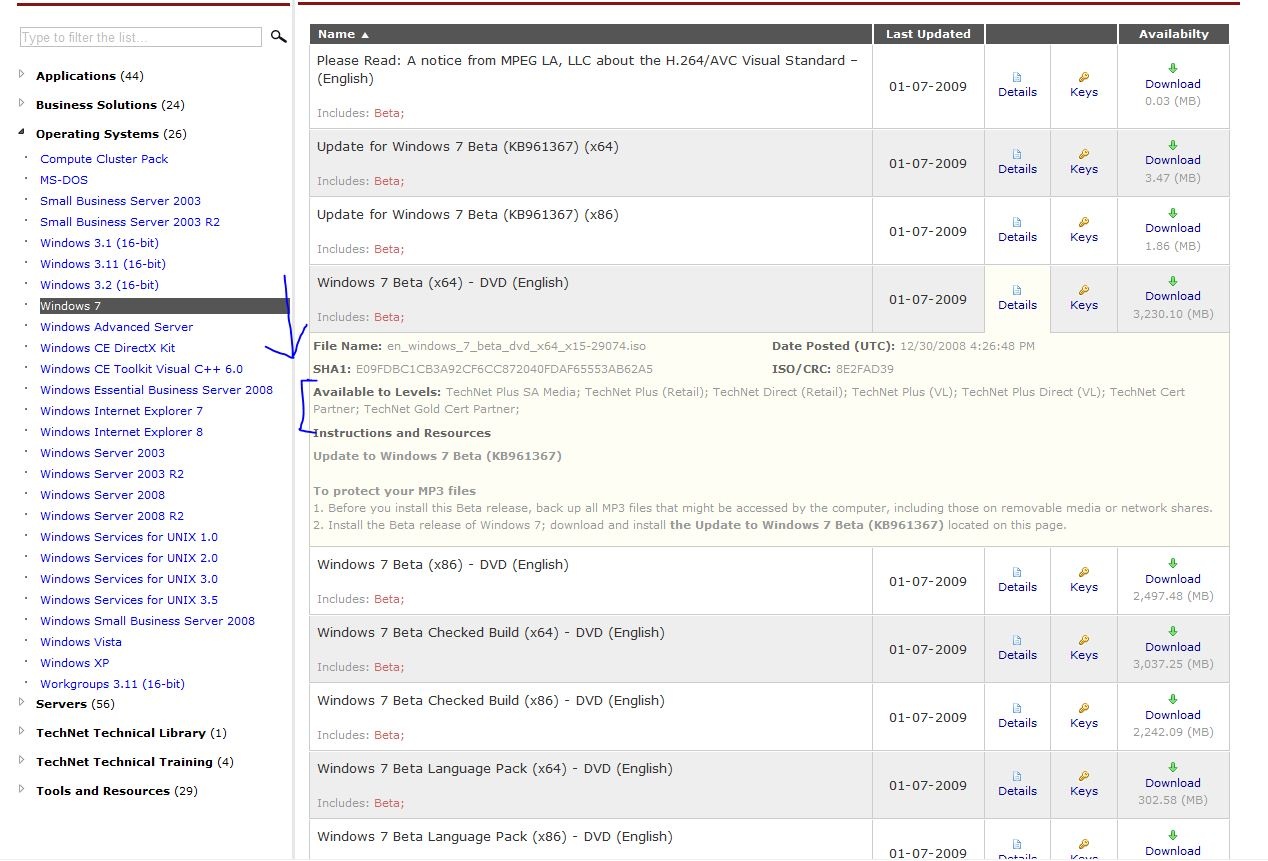The height and width of the screenshot is (861, 1268).
Task: Click in the 'Type to filter the list' field
Action: [x=141, y=37]
